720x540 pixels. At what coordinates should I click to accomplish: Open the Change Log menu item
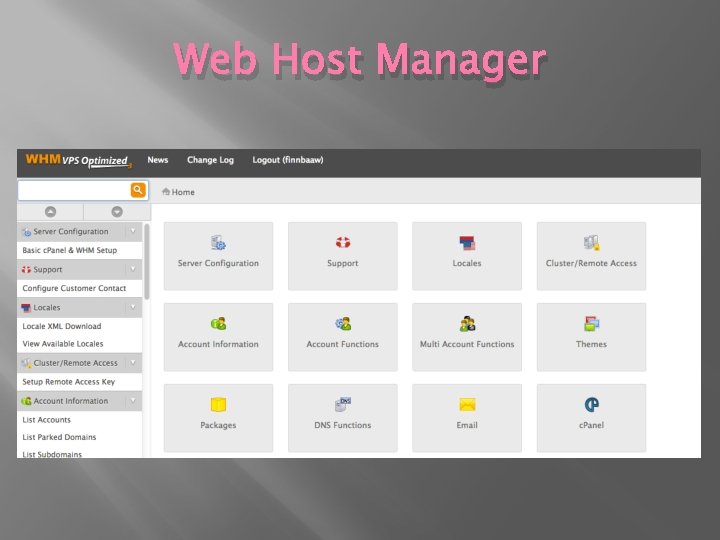(x=210, y=160)
